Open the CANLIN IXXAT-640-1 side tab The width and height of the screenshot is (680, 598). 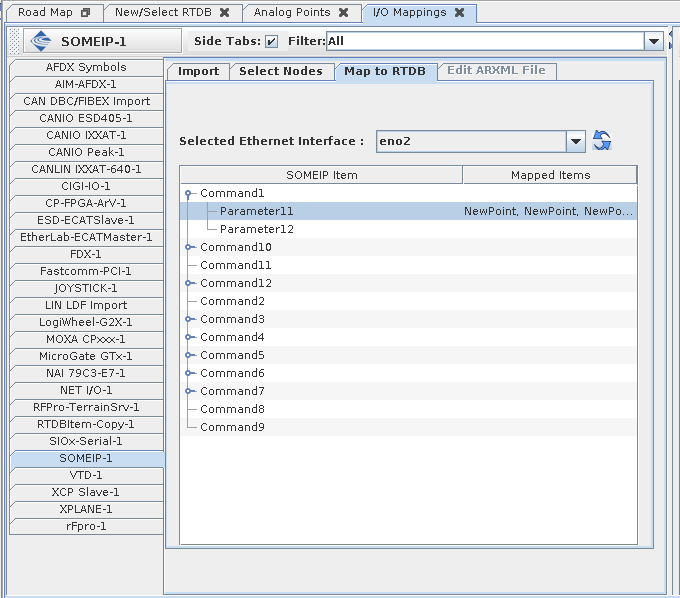86,169
